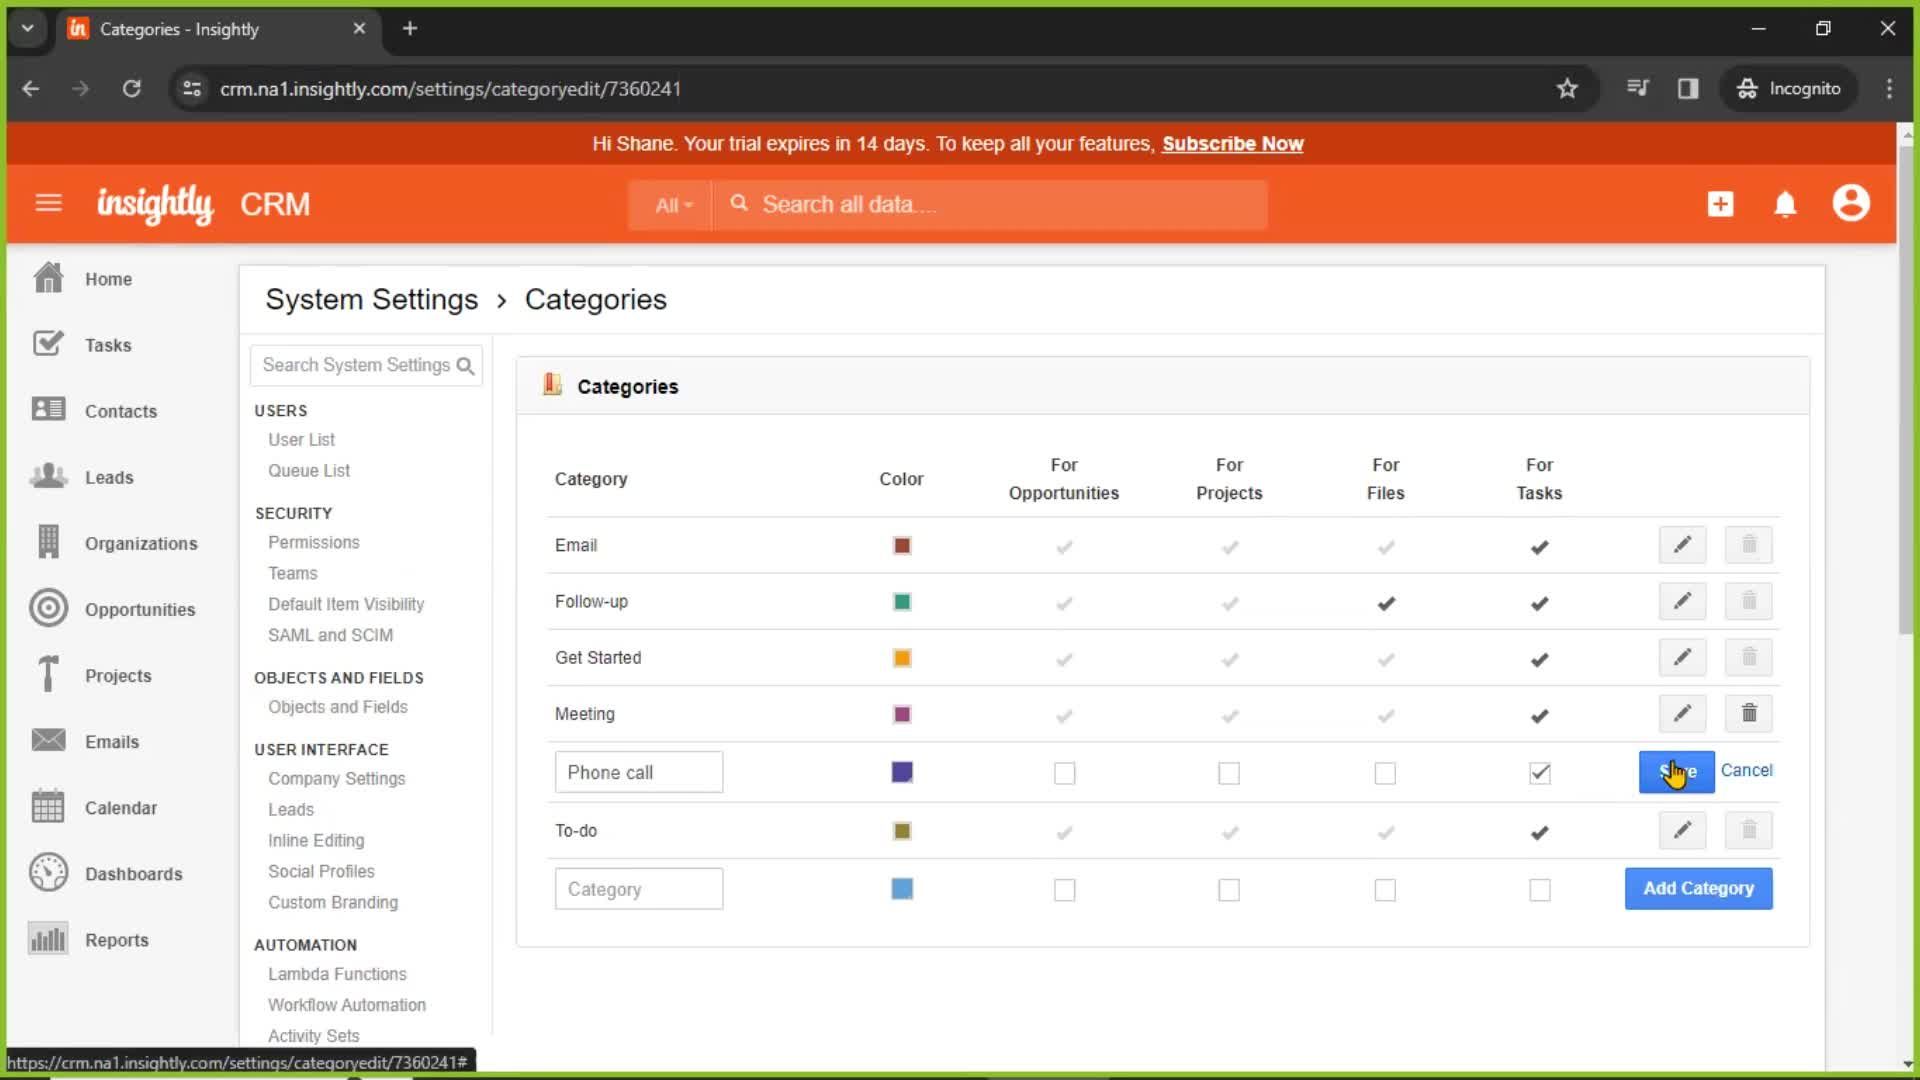
Task: Toggle For Opportunities checkbox for Phone call
Action: [1064, 771]
